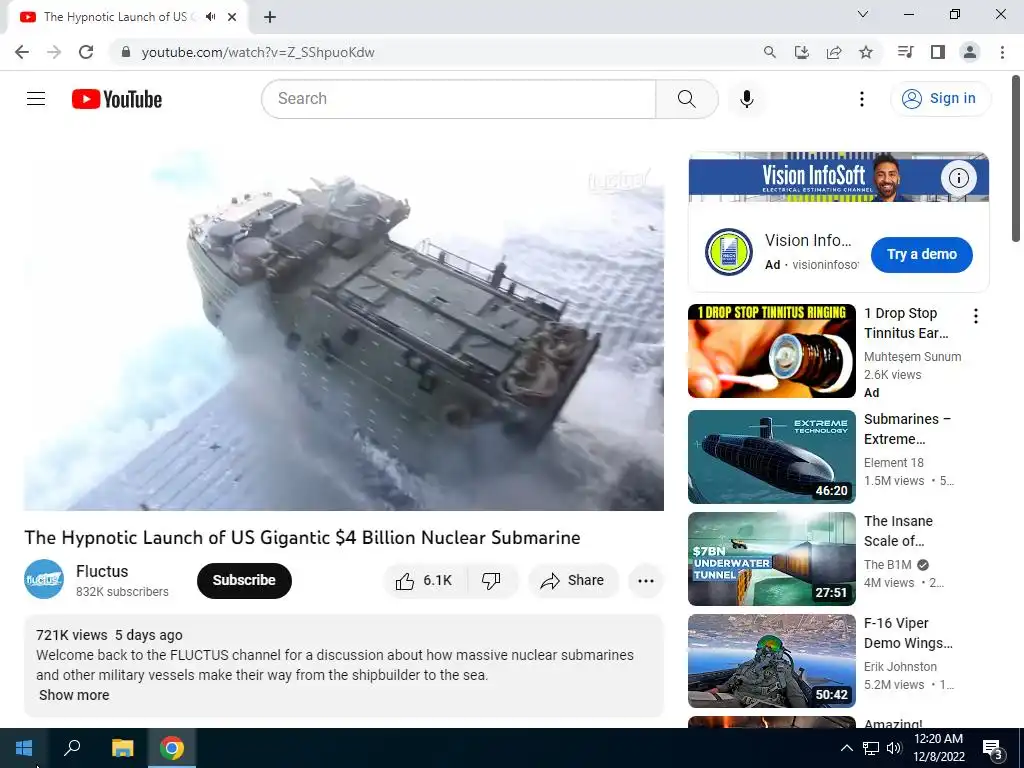
Task: Start voice search with microphone icon
Action: 747,99
